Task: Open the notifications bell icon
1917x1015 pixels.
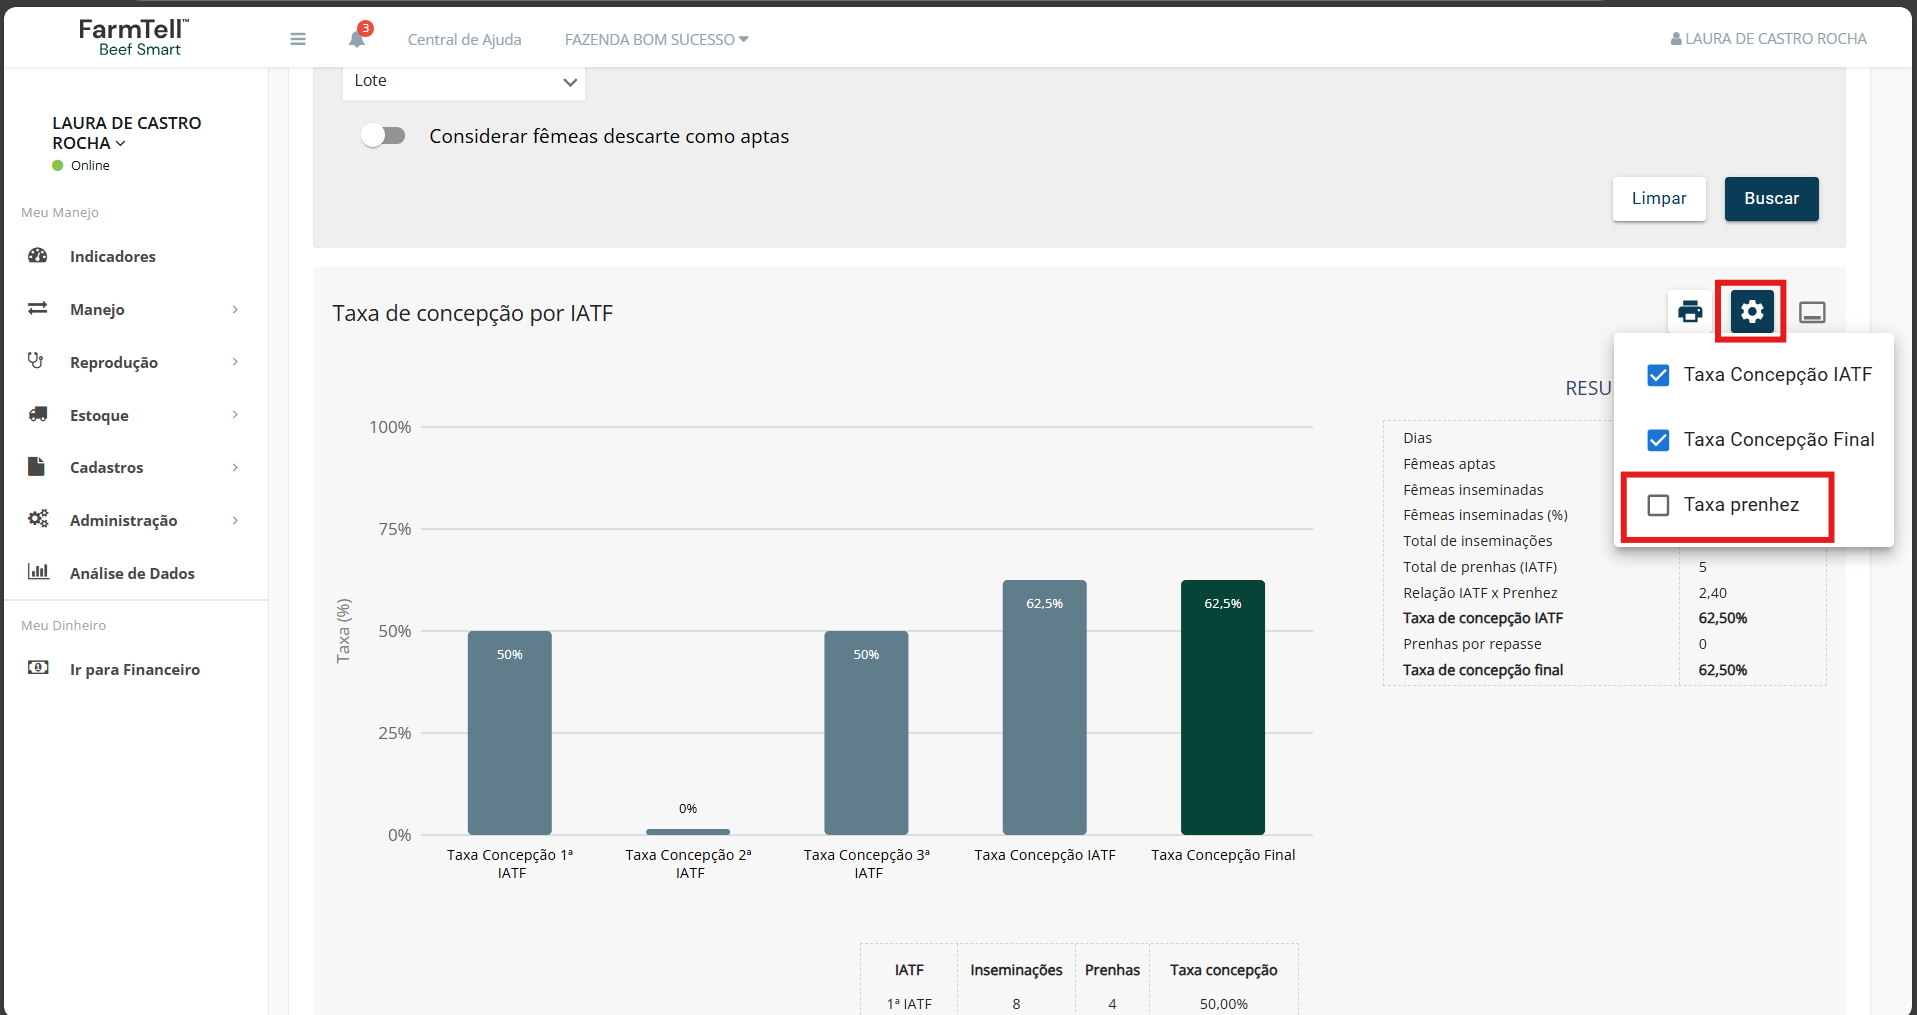Action: click(357, 39)
